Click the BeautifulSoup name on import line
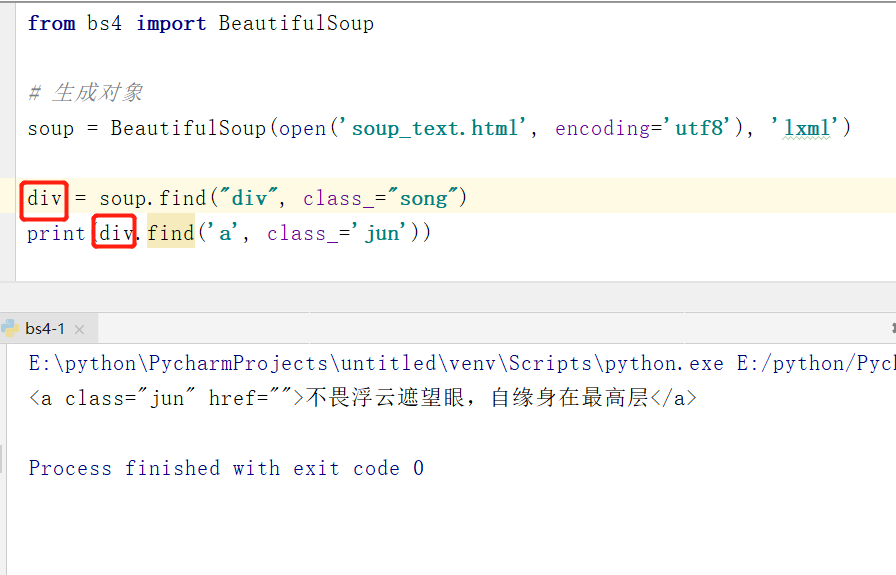The height and width of the screenshot is (575, 896). (x=296, y=23)
